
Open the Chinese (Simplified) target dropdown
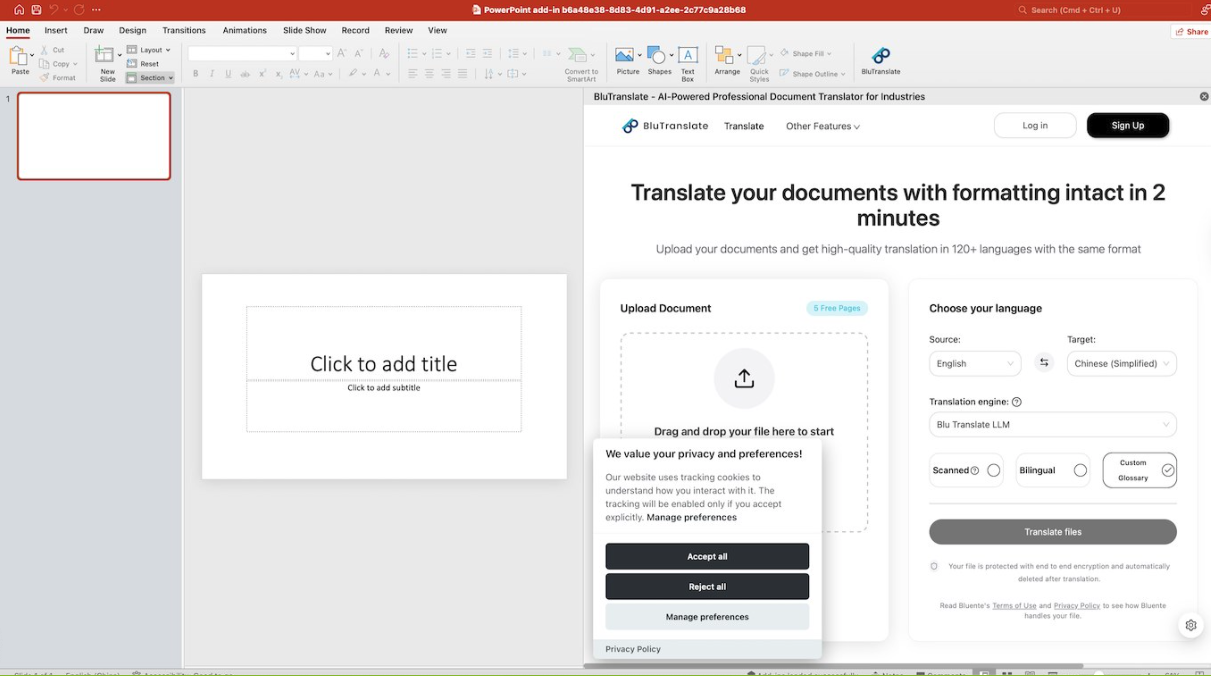coord(1121,363)
